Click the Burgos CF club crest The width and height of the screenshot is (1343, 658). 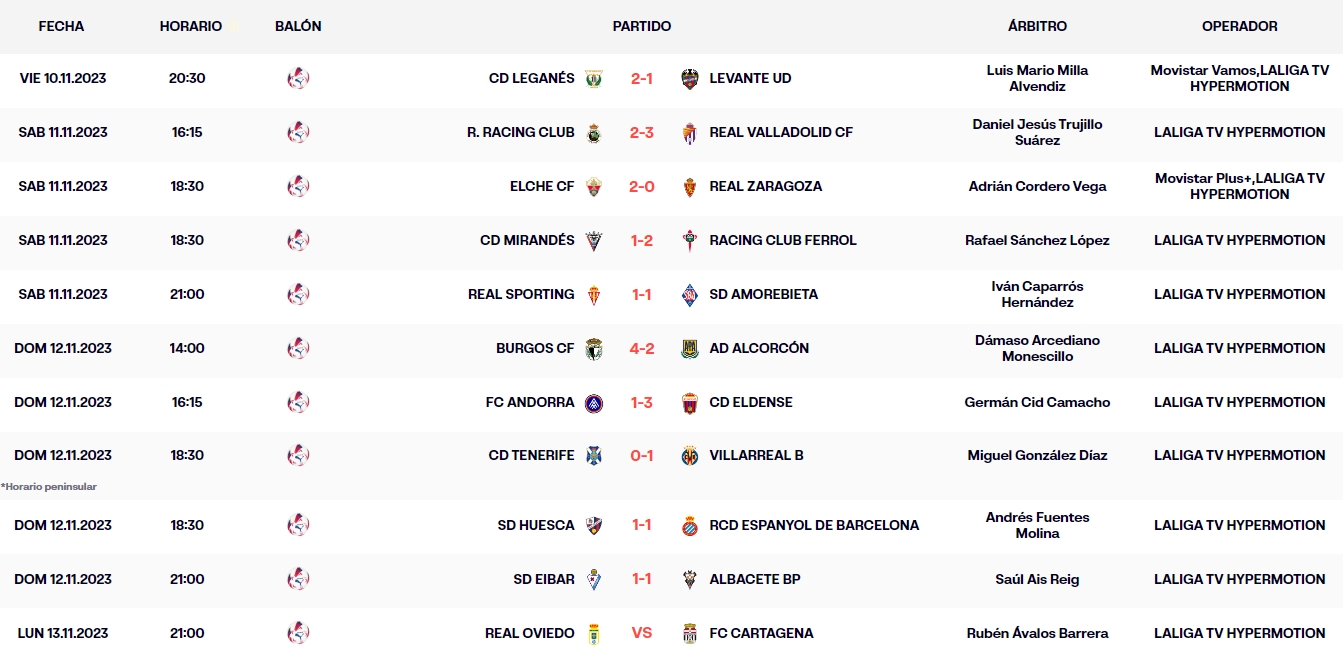(594, 348)
